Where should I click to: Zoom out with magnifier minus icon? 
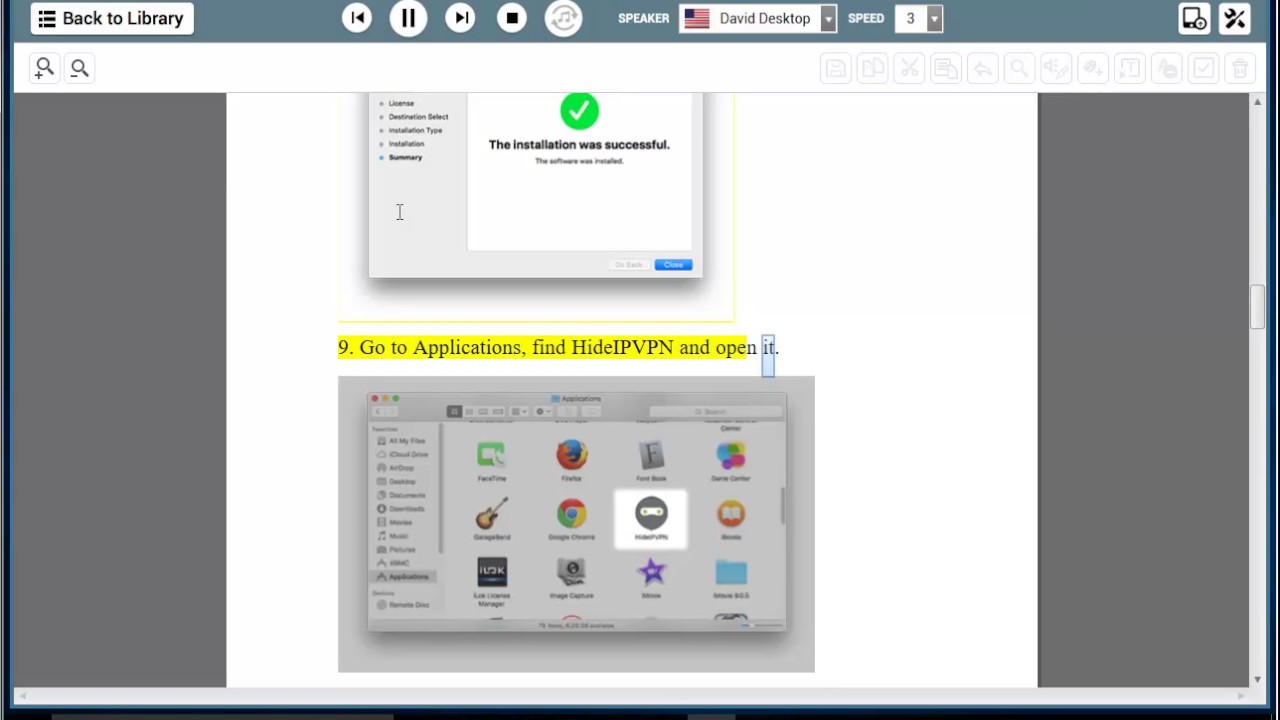pos(80,68)
